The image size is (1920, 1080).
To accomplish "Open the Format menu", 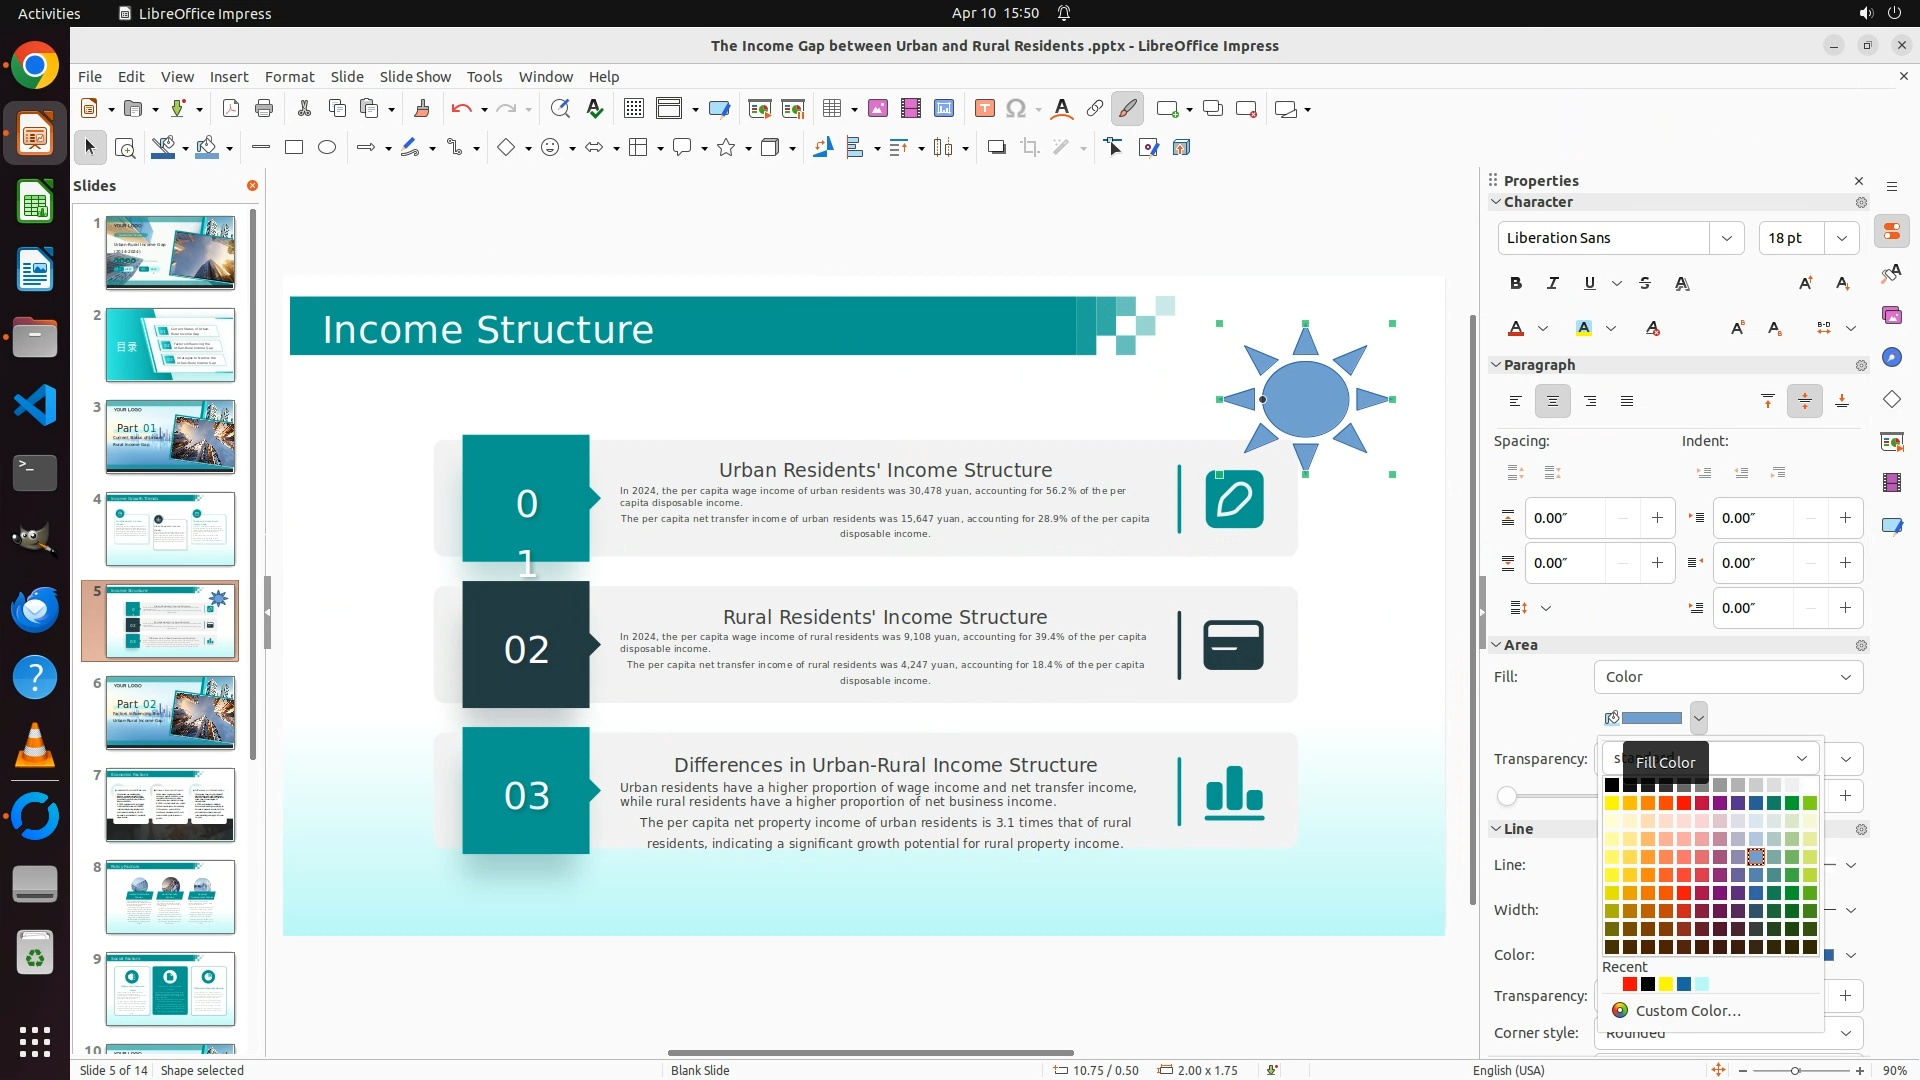I will [x=289, y=77].
